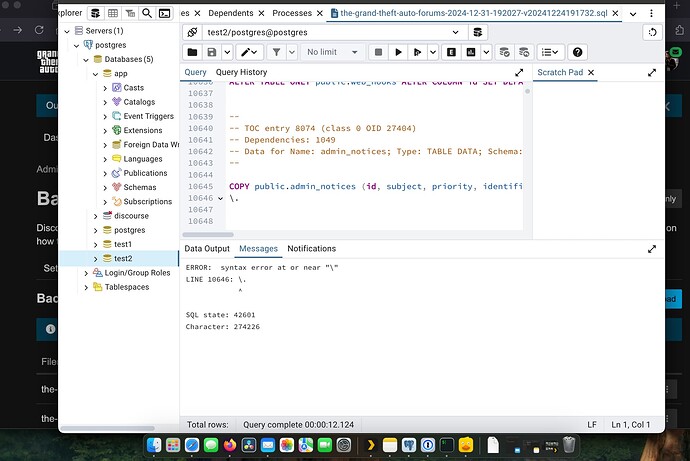This screenshot has width=690, height=461.
Task: Open the filter options dropdown arrow
Action: tap(292, 52)
